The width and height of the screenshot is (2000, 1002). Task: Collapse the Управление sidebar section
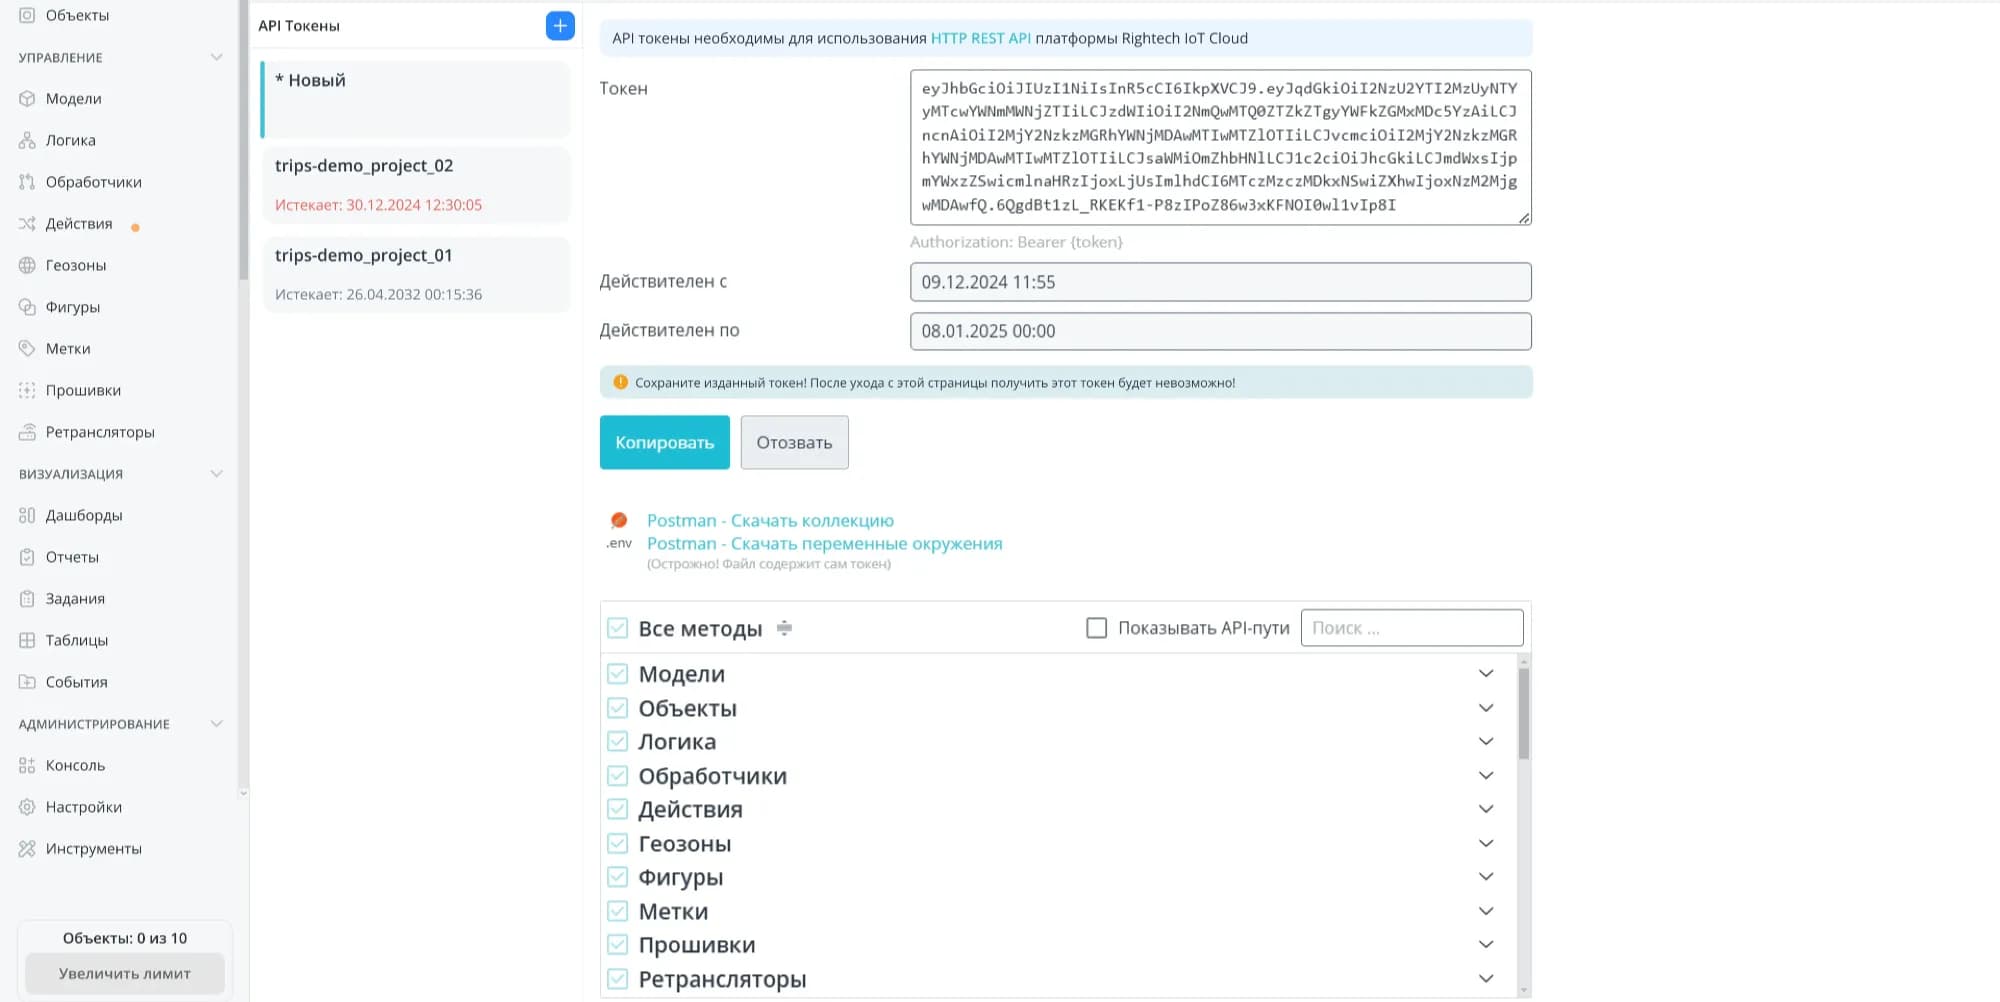(x=216, y=58)
